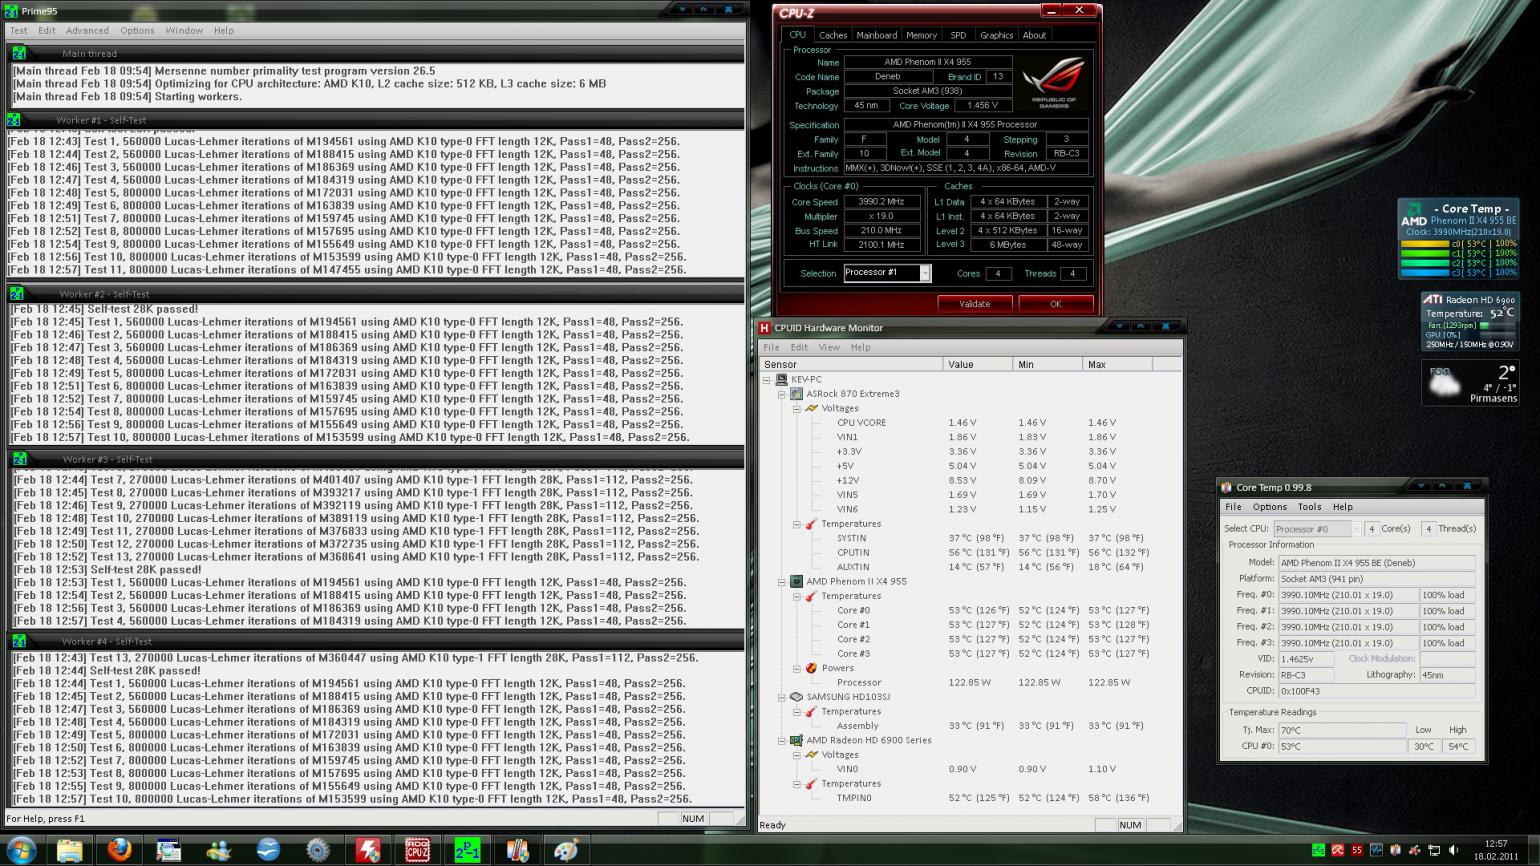Image resolution: width=1540 pixels, height=866 pixels.
Task: Open the Core Temp Select CPU dropdown
Action: (1356, 529)
